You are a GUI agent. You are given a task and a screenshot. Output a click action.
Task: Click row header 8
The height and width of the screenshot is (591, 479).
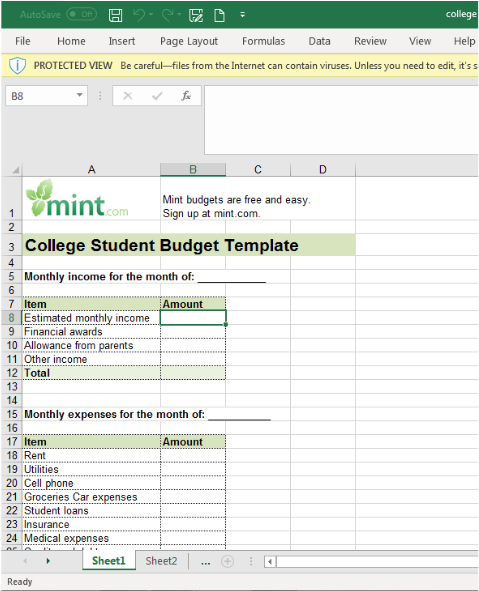(x=11, y=318)
